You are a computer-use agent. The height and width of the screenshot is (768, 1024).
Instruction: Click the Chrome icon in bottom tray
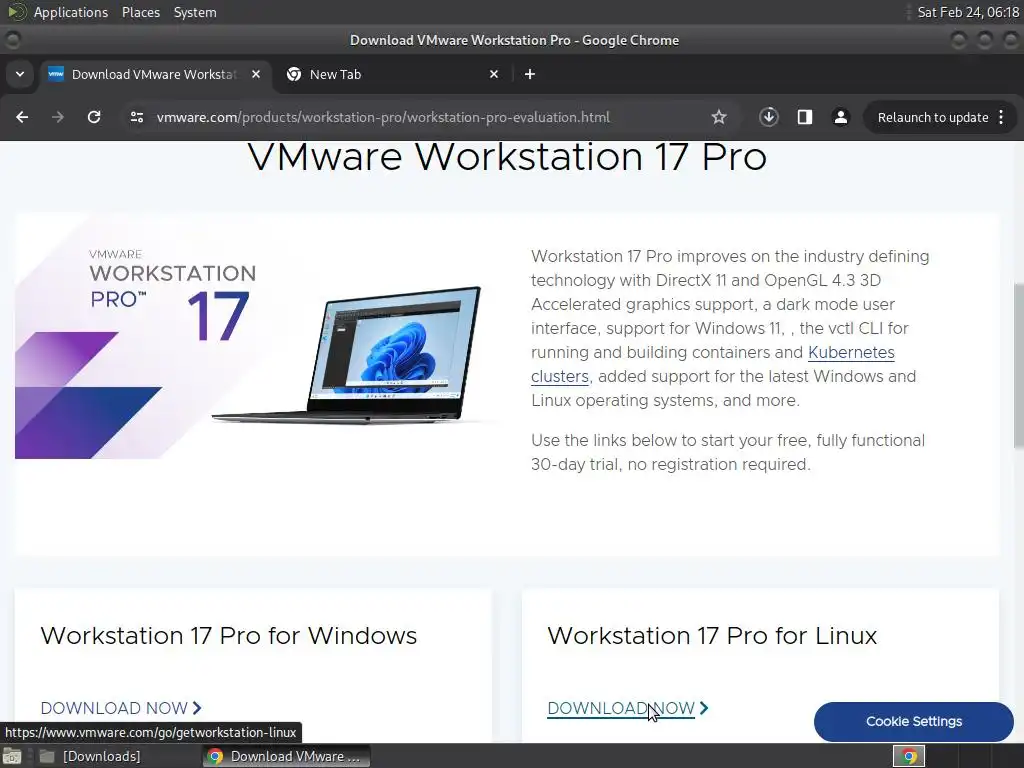(909, 756)
